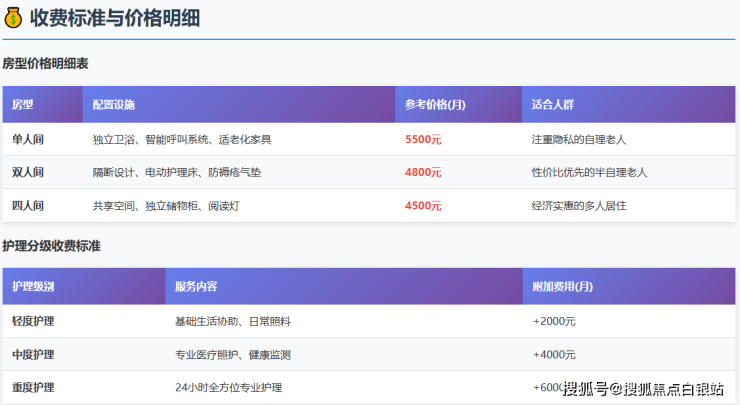Click the 护理级别 column header
This screenshot has height=405, width=740.
33,287
